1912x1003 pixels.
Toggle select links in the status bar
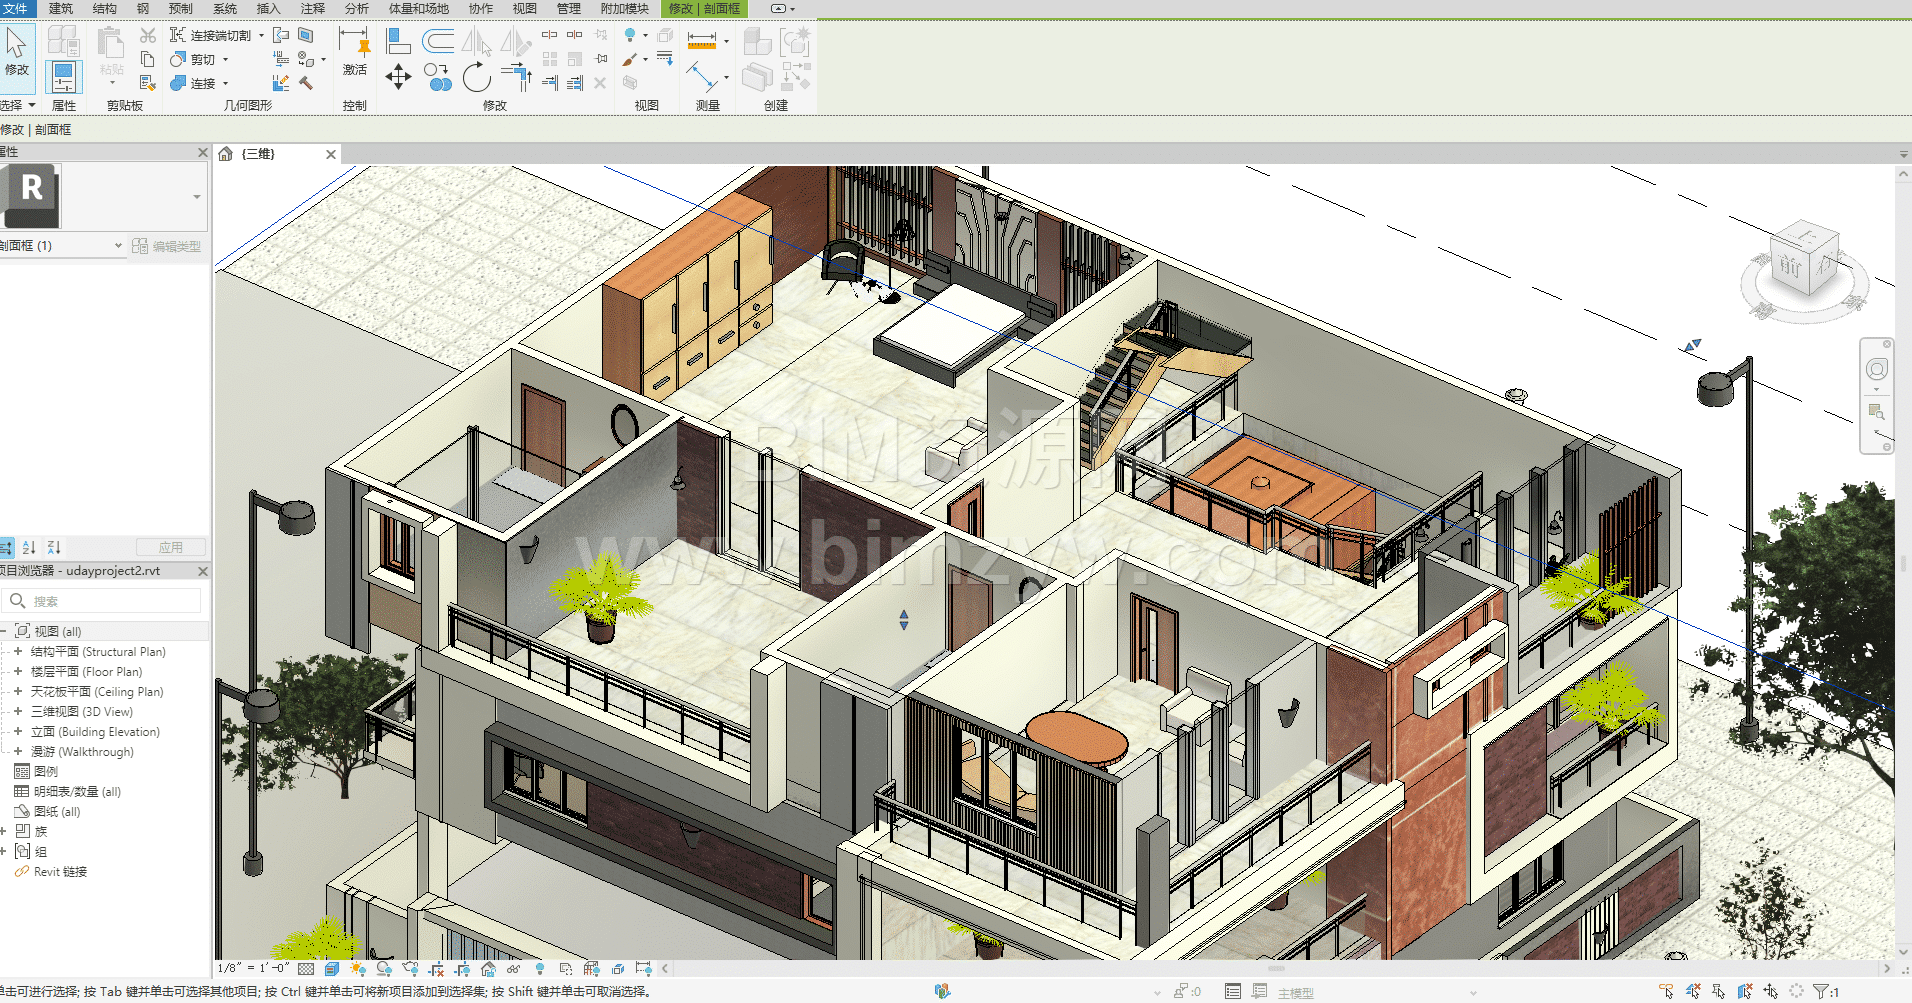click(1666, 991)
